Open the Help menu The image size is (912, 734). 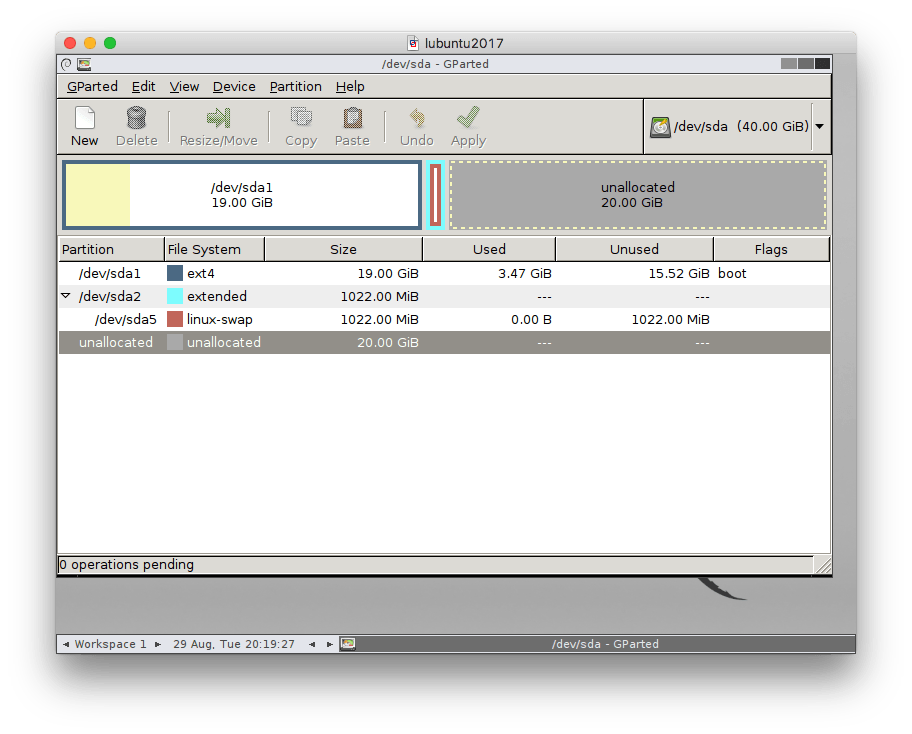350,87
